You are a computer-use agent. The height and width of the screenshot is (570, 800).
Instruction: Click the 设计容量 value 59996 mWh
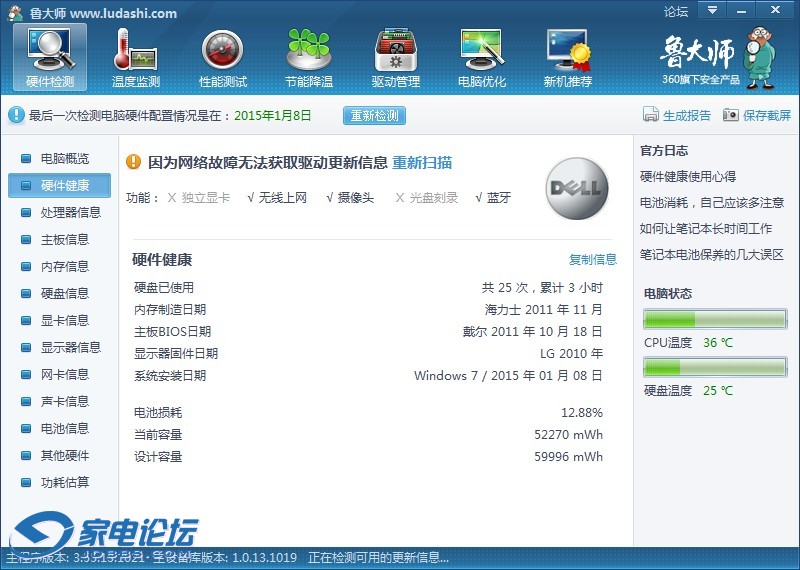[x=568, y=457]
